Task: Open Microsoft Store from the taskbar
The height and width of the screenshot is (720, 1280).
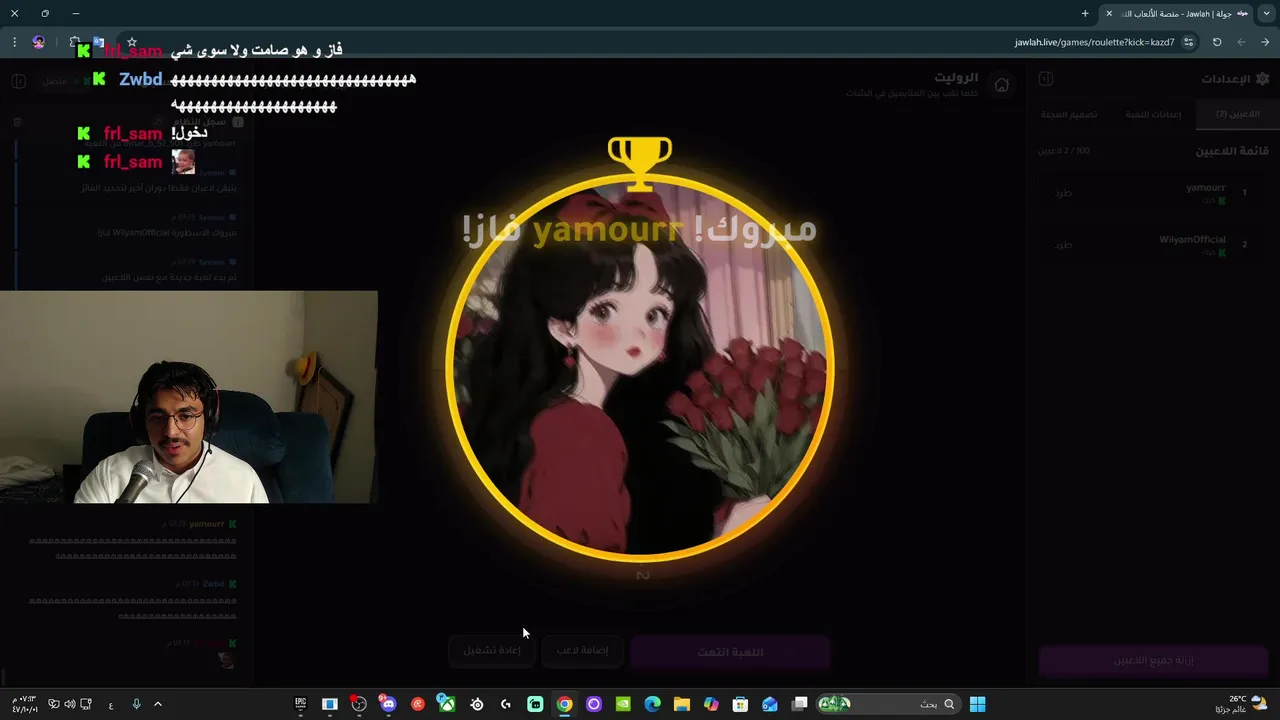Action: tap(740, 704)
